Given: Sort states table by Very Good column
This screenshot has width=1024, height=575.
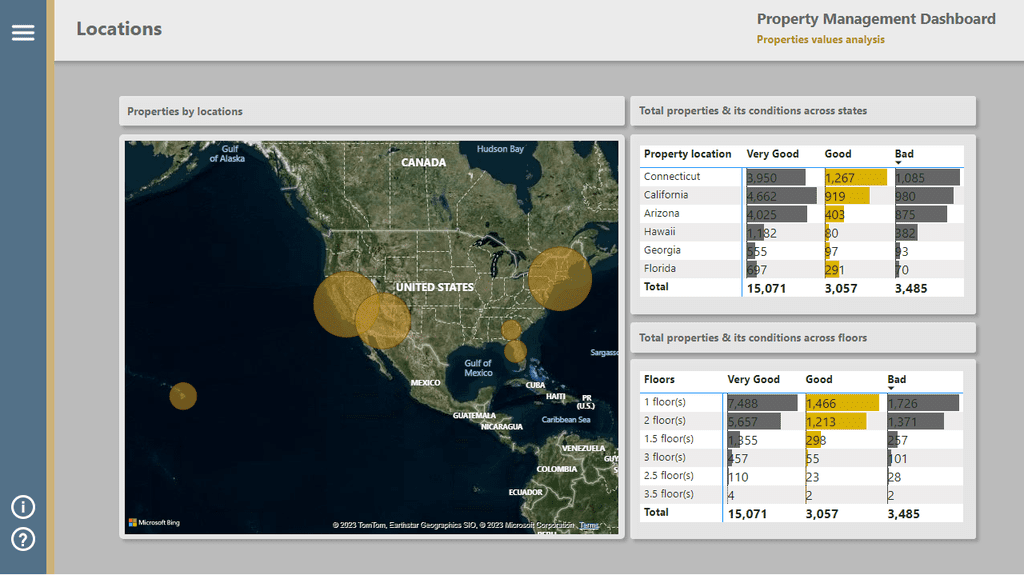Looking at the screenshot, I should pos(773,154).
